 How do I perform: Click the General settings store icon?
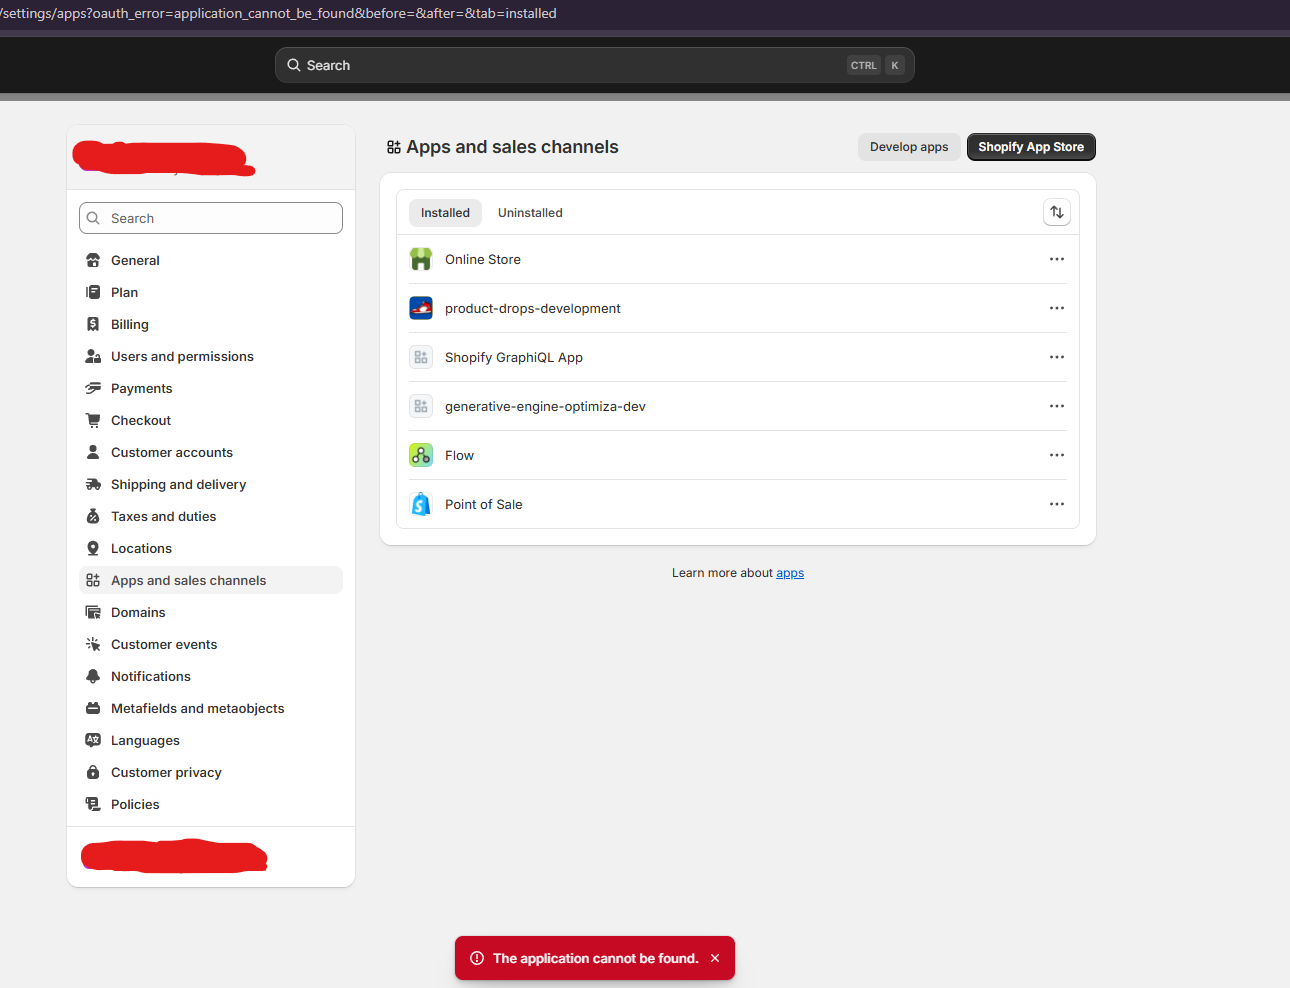(93, 260)
